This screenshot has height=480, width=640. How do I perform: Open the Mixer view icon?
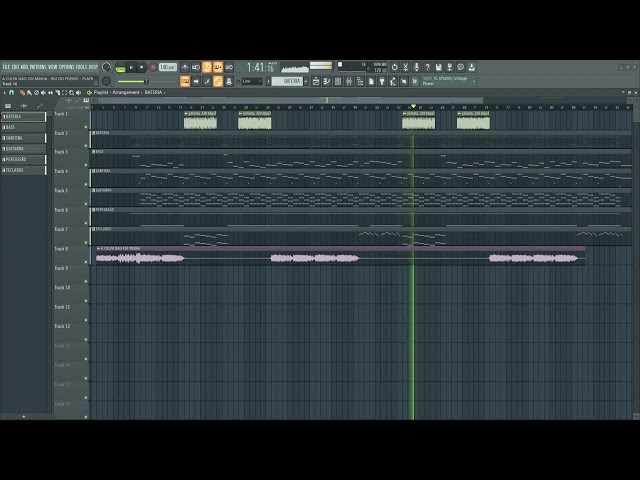pos(349,81)
